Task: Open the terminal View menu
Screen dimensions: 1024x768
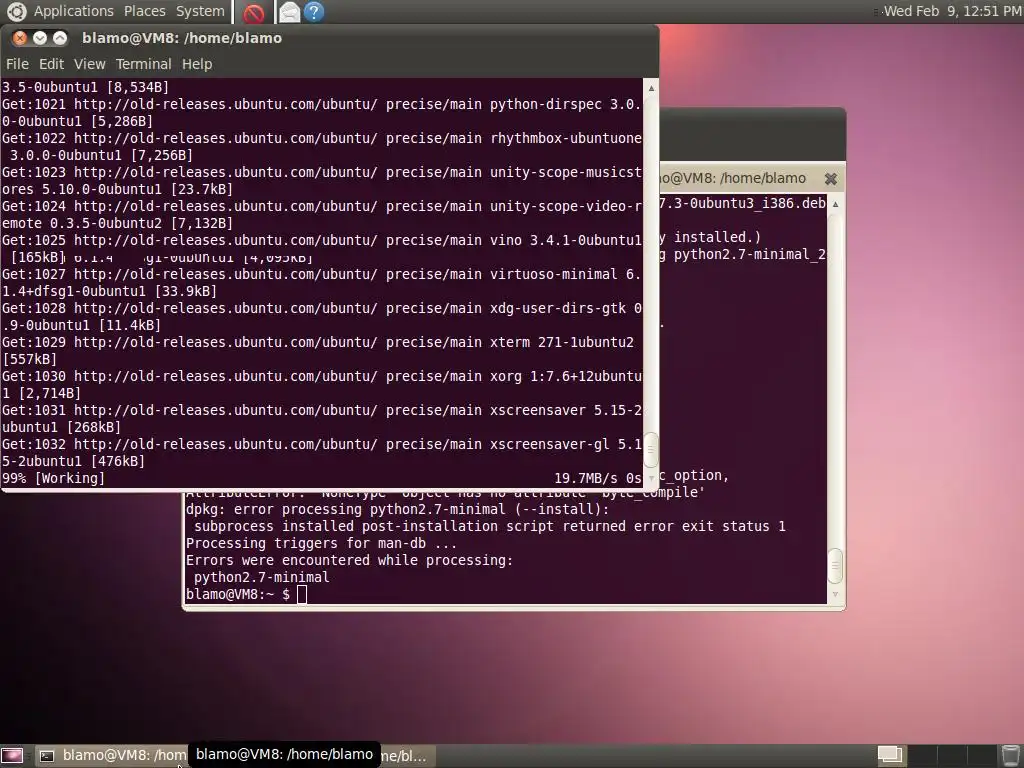Action: click(x=89, y=64)
